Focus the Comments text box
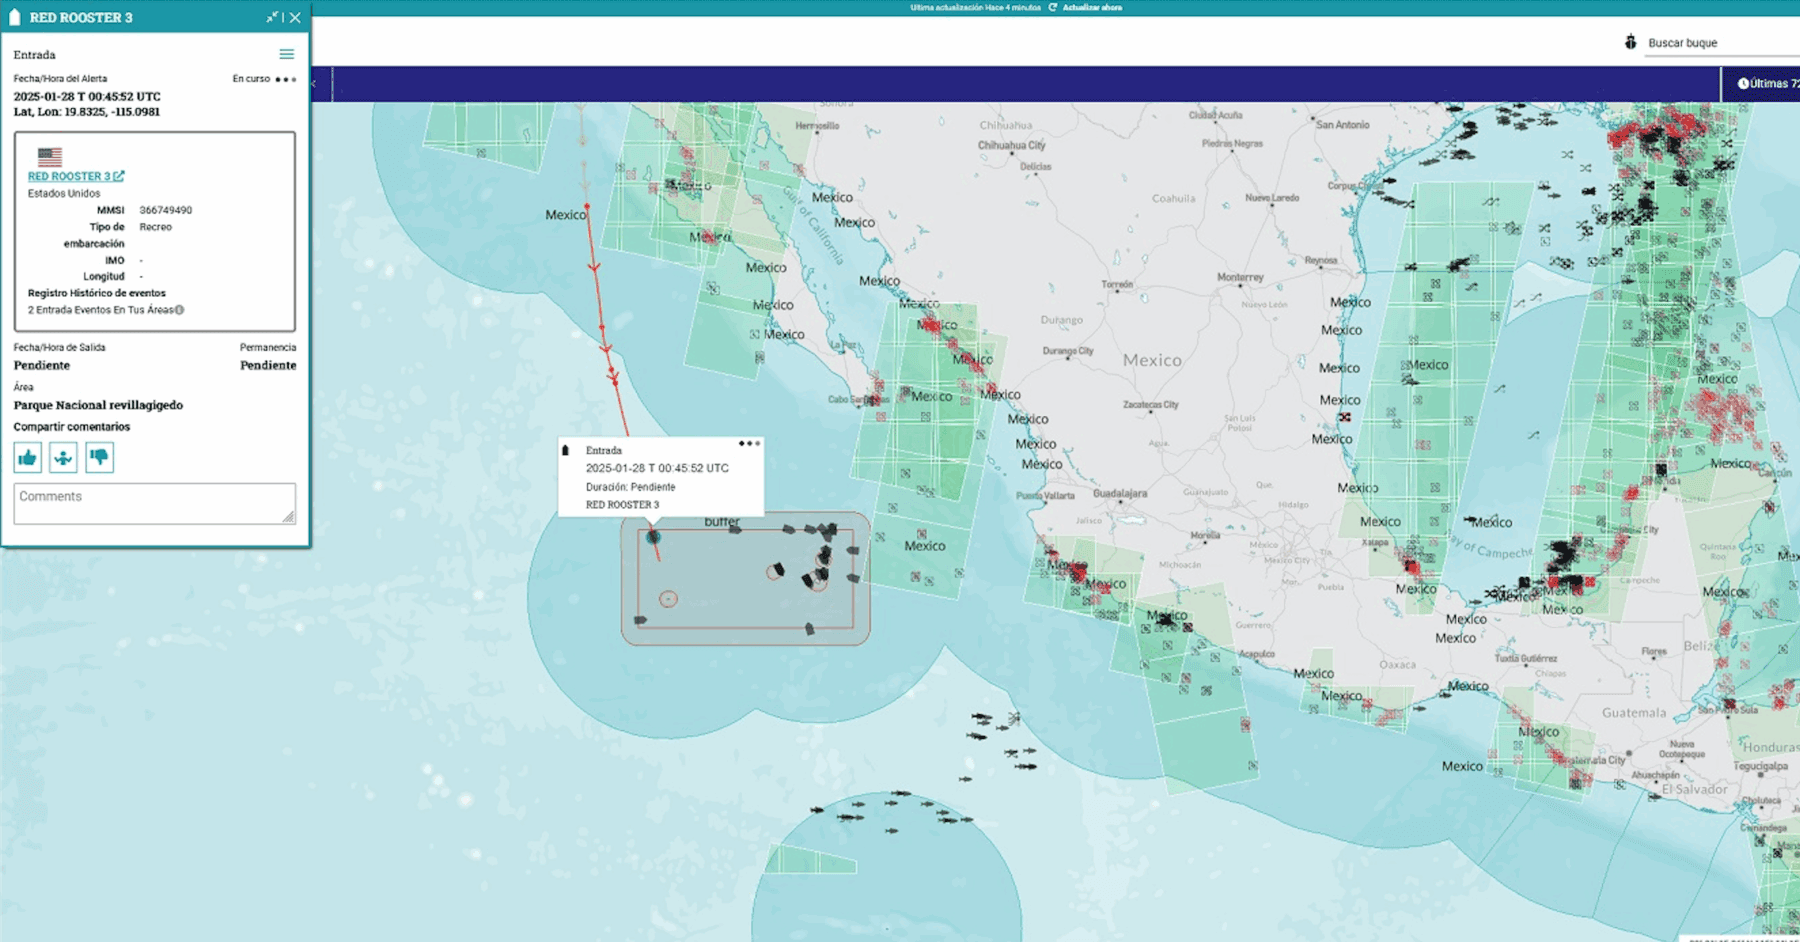This screenshot has width=1800, height=942. pyautogui.click(x=155, y=504)
